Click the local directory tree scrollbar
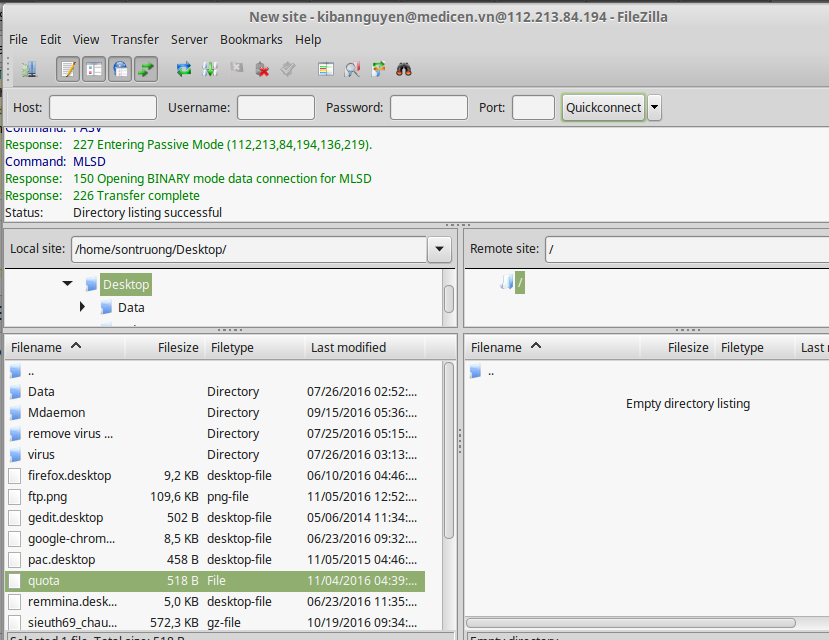Viewport: 829px width, 640px height. 449,299
